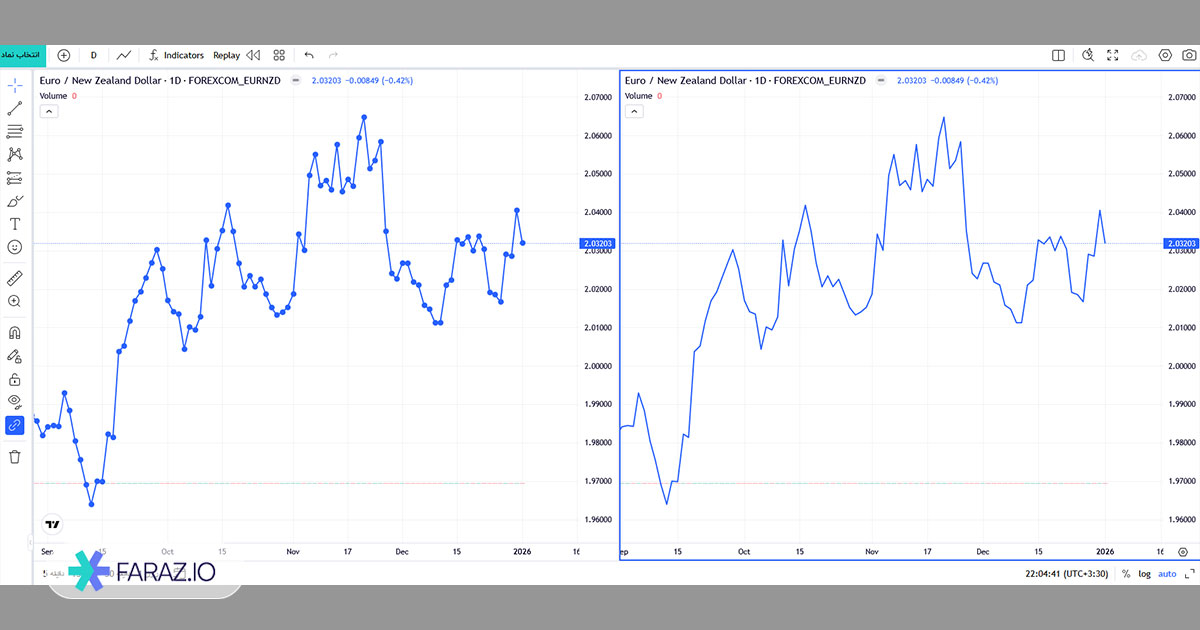The image size is (1200, 630).
Task: Collapse the left chart legend arrow
Action: click(x=48, y=111)
